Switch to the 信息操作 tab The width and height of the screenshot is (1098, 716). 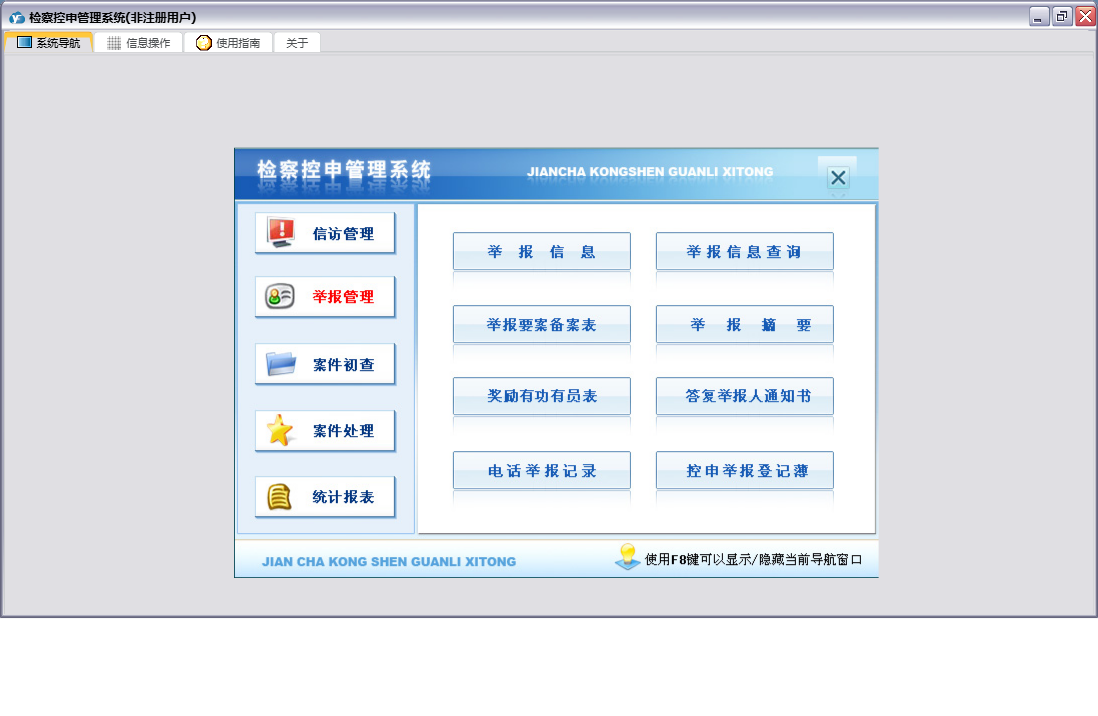(138, 43)
